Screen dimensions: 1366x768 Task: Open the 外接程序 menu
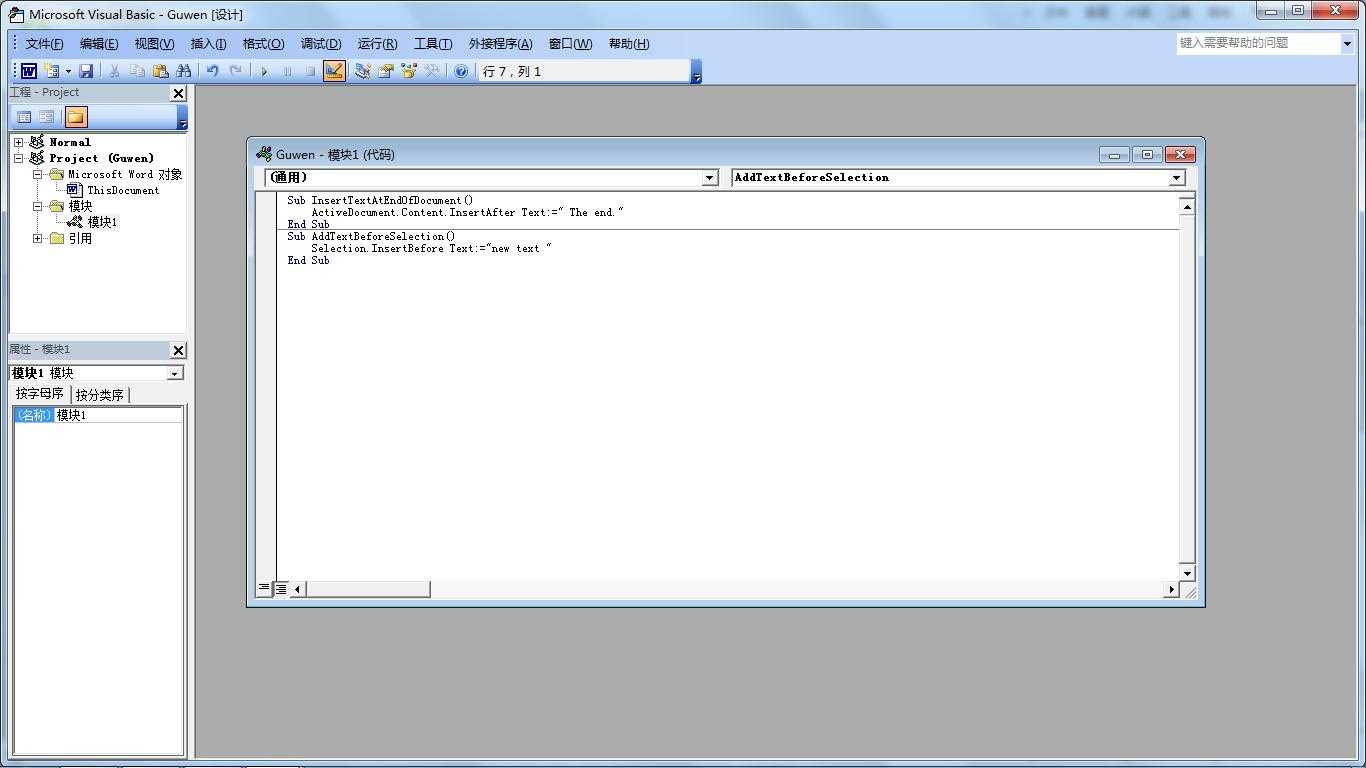(500, 43)
